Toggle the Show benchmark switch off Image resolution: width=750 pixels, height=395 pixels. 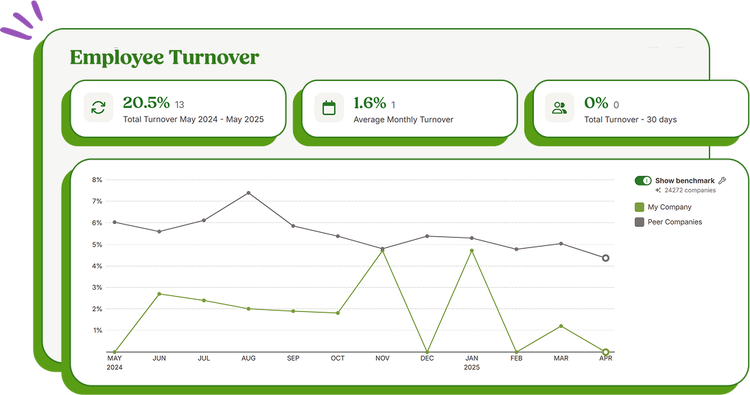[x=643, y=180]
